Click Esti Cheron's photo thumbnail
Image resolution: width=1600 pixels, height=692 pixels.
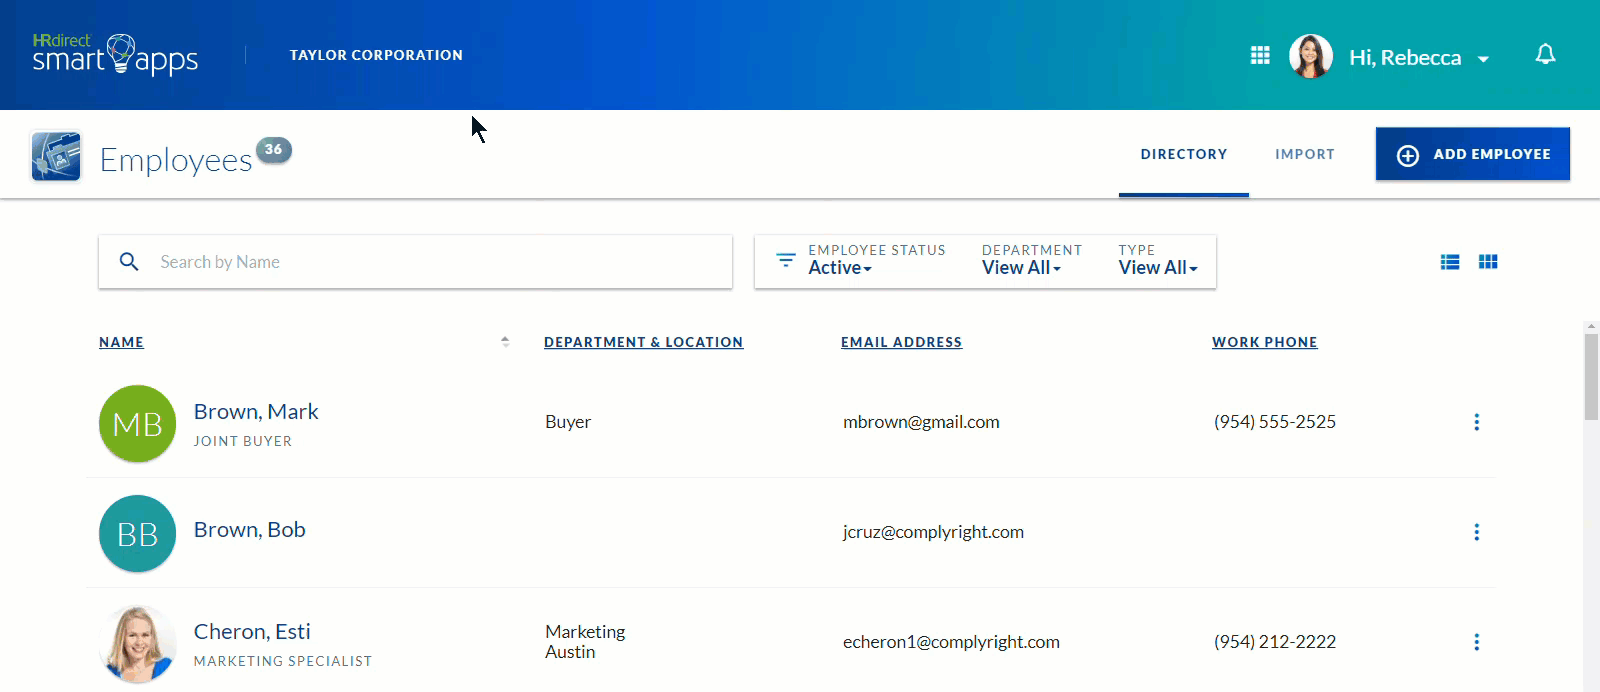[138, 644]
